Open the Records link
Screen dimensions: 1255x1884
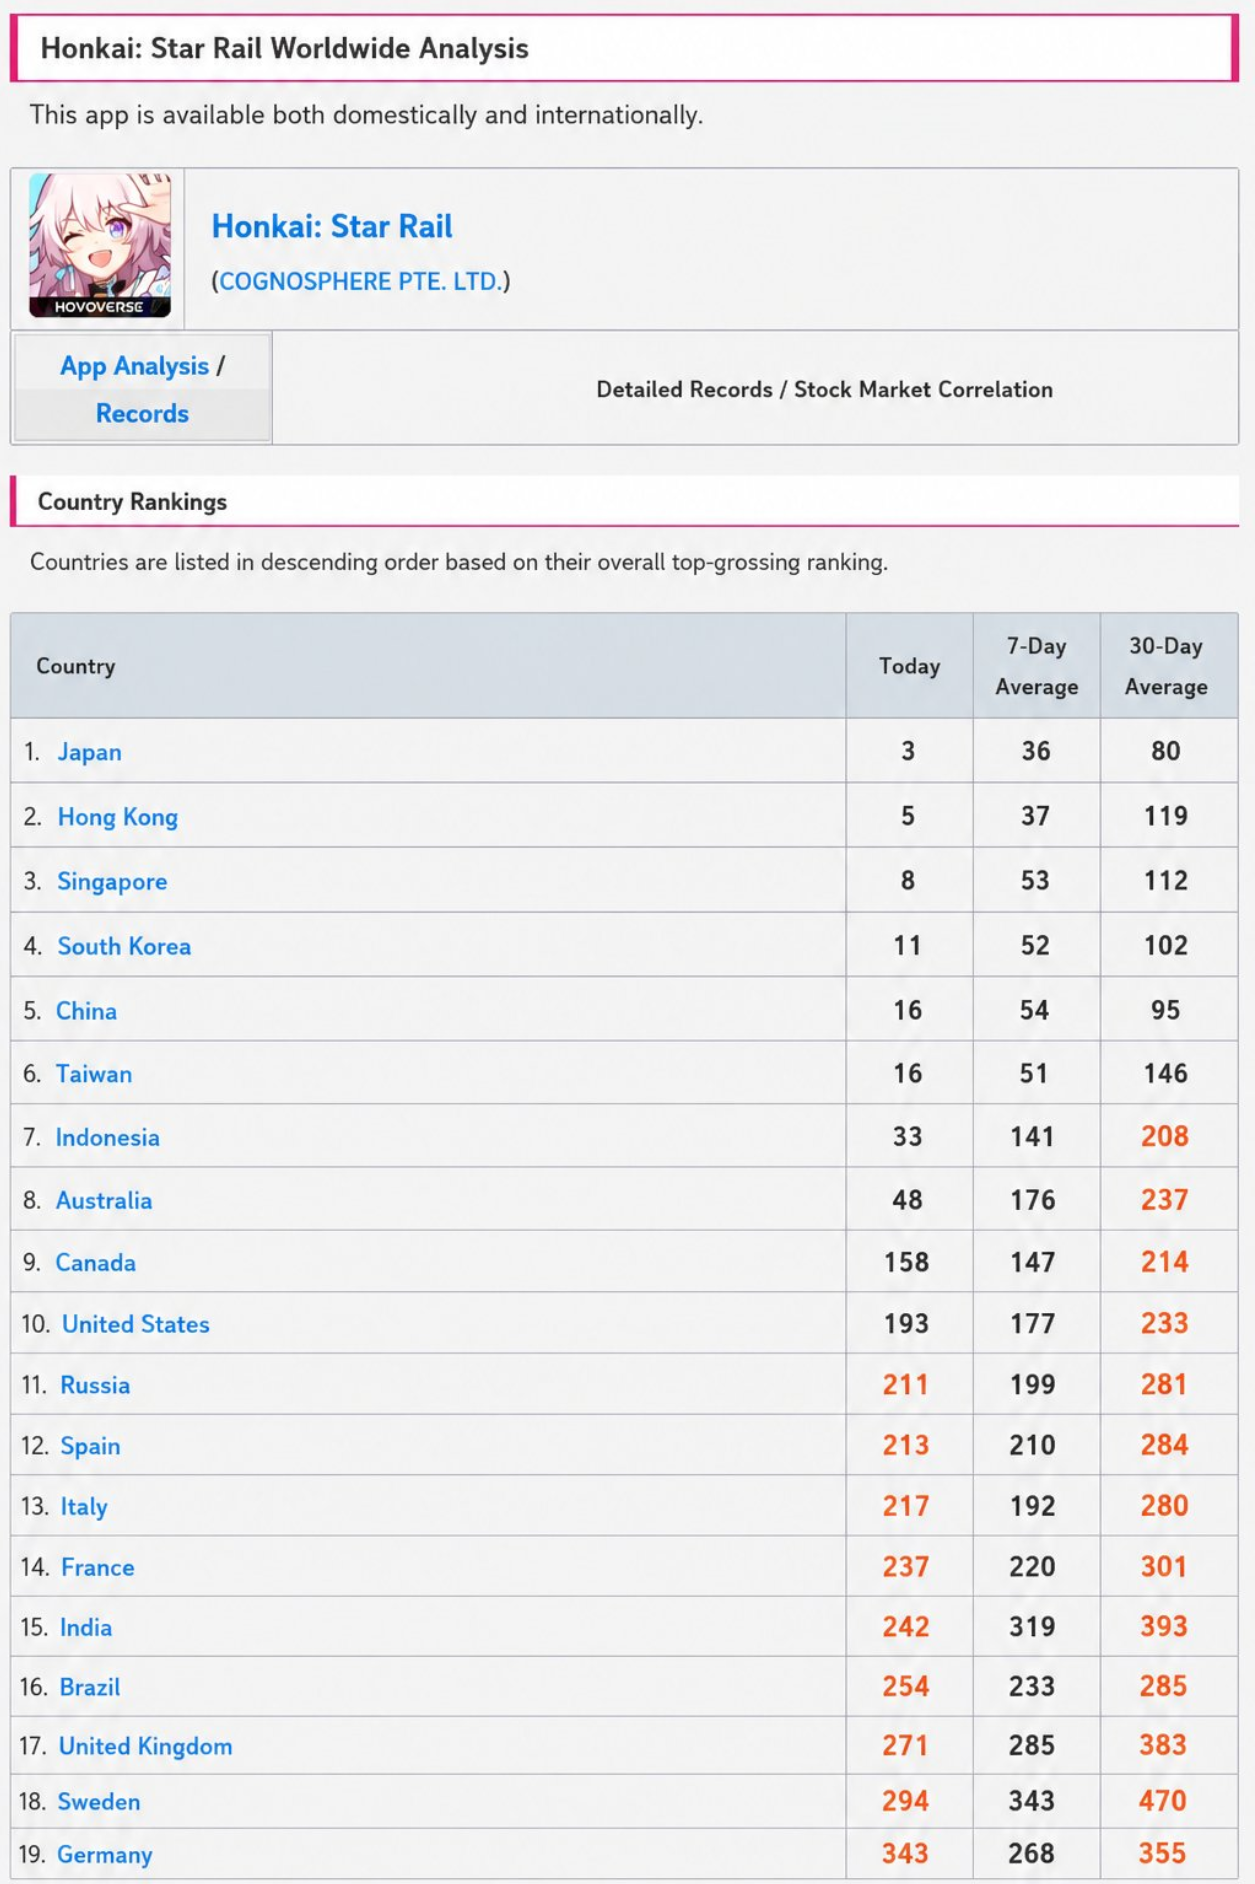click(x=142, y=413)
